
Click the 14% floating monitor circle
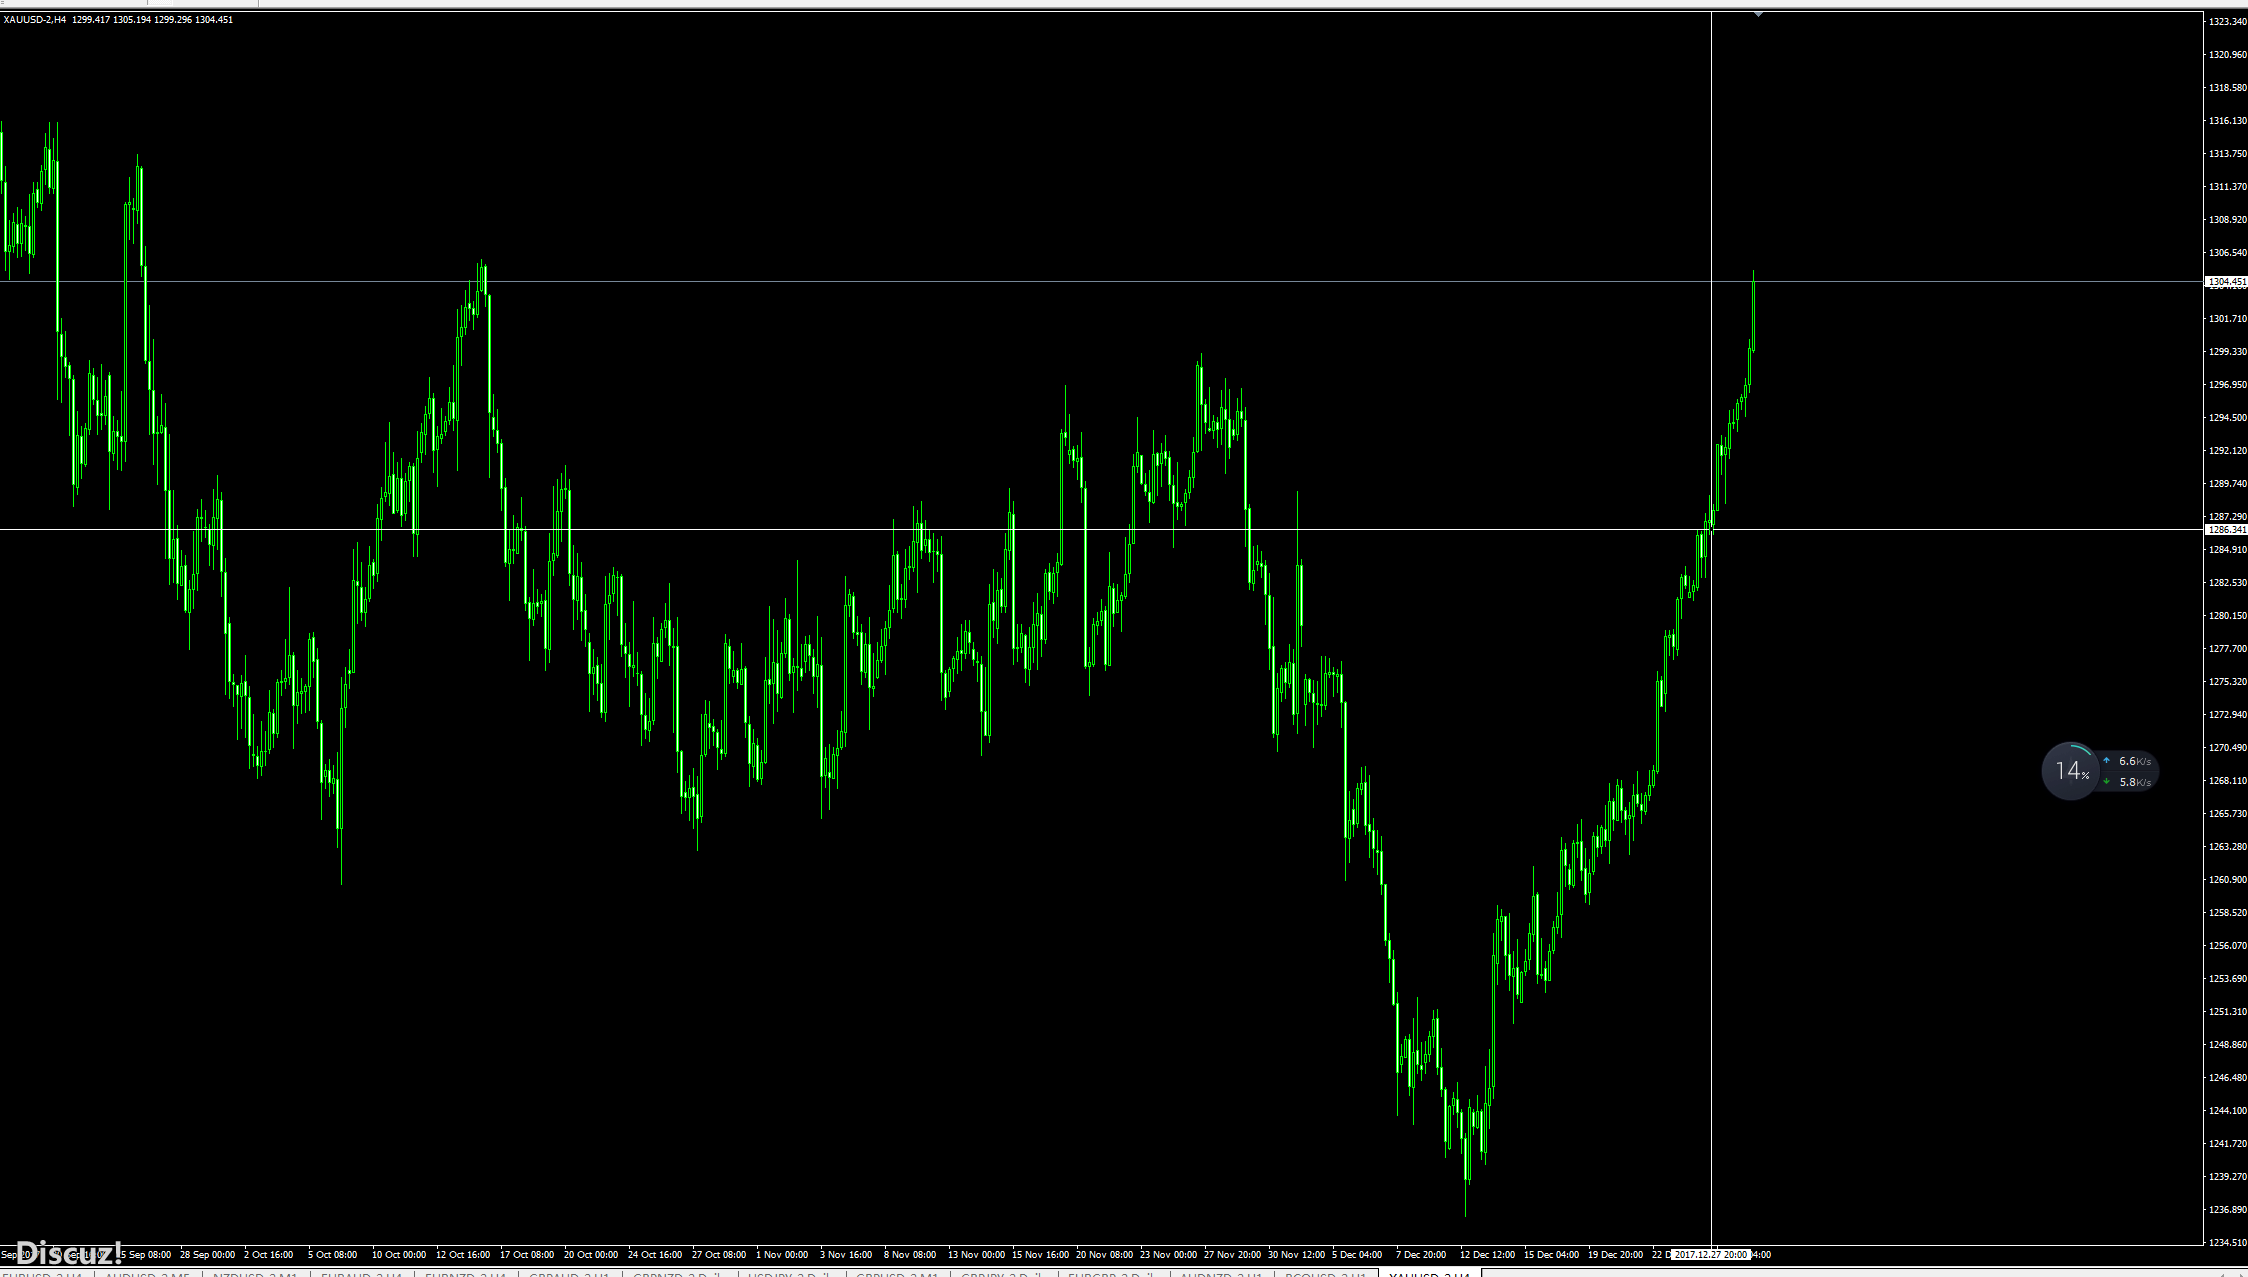point(2069,771)
